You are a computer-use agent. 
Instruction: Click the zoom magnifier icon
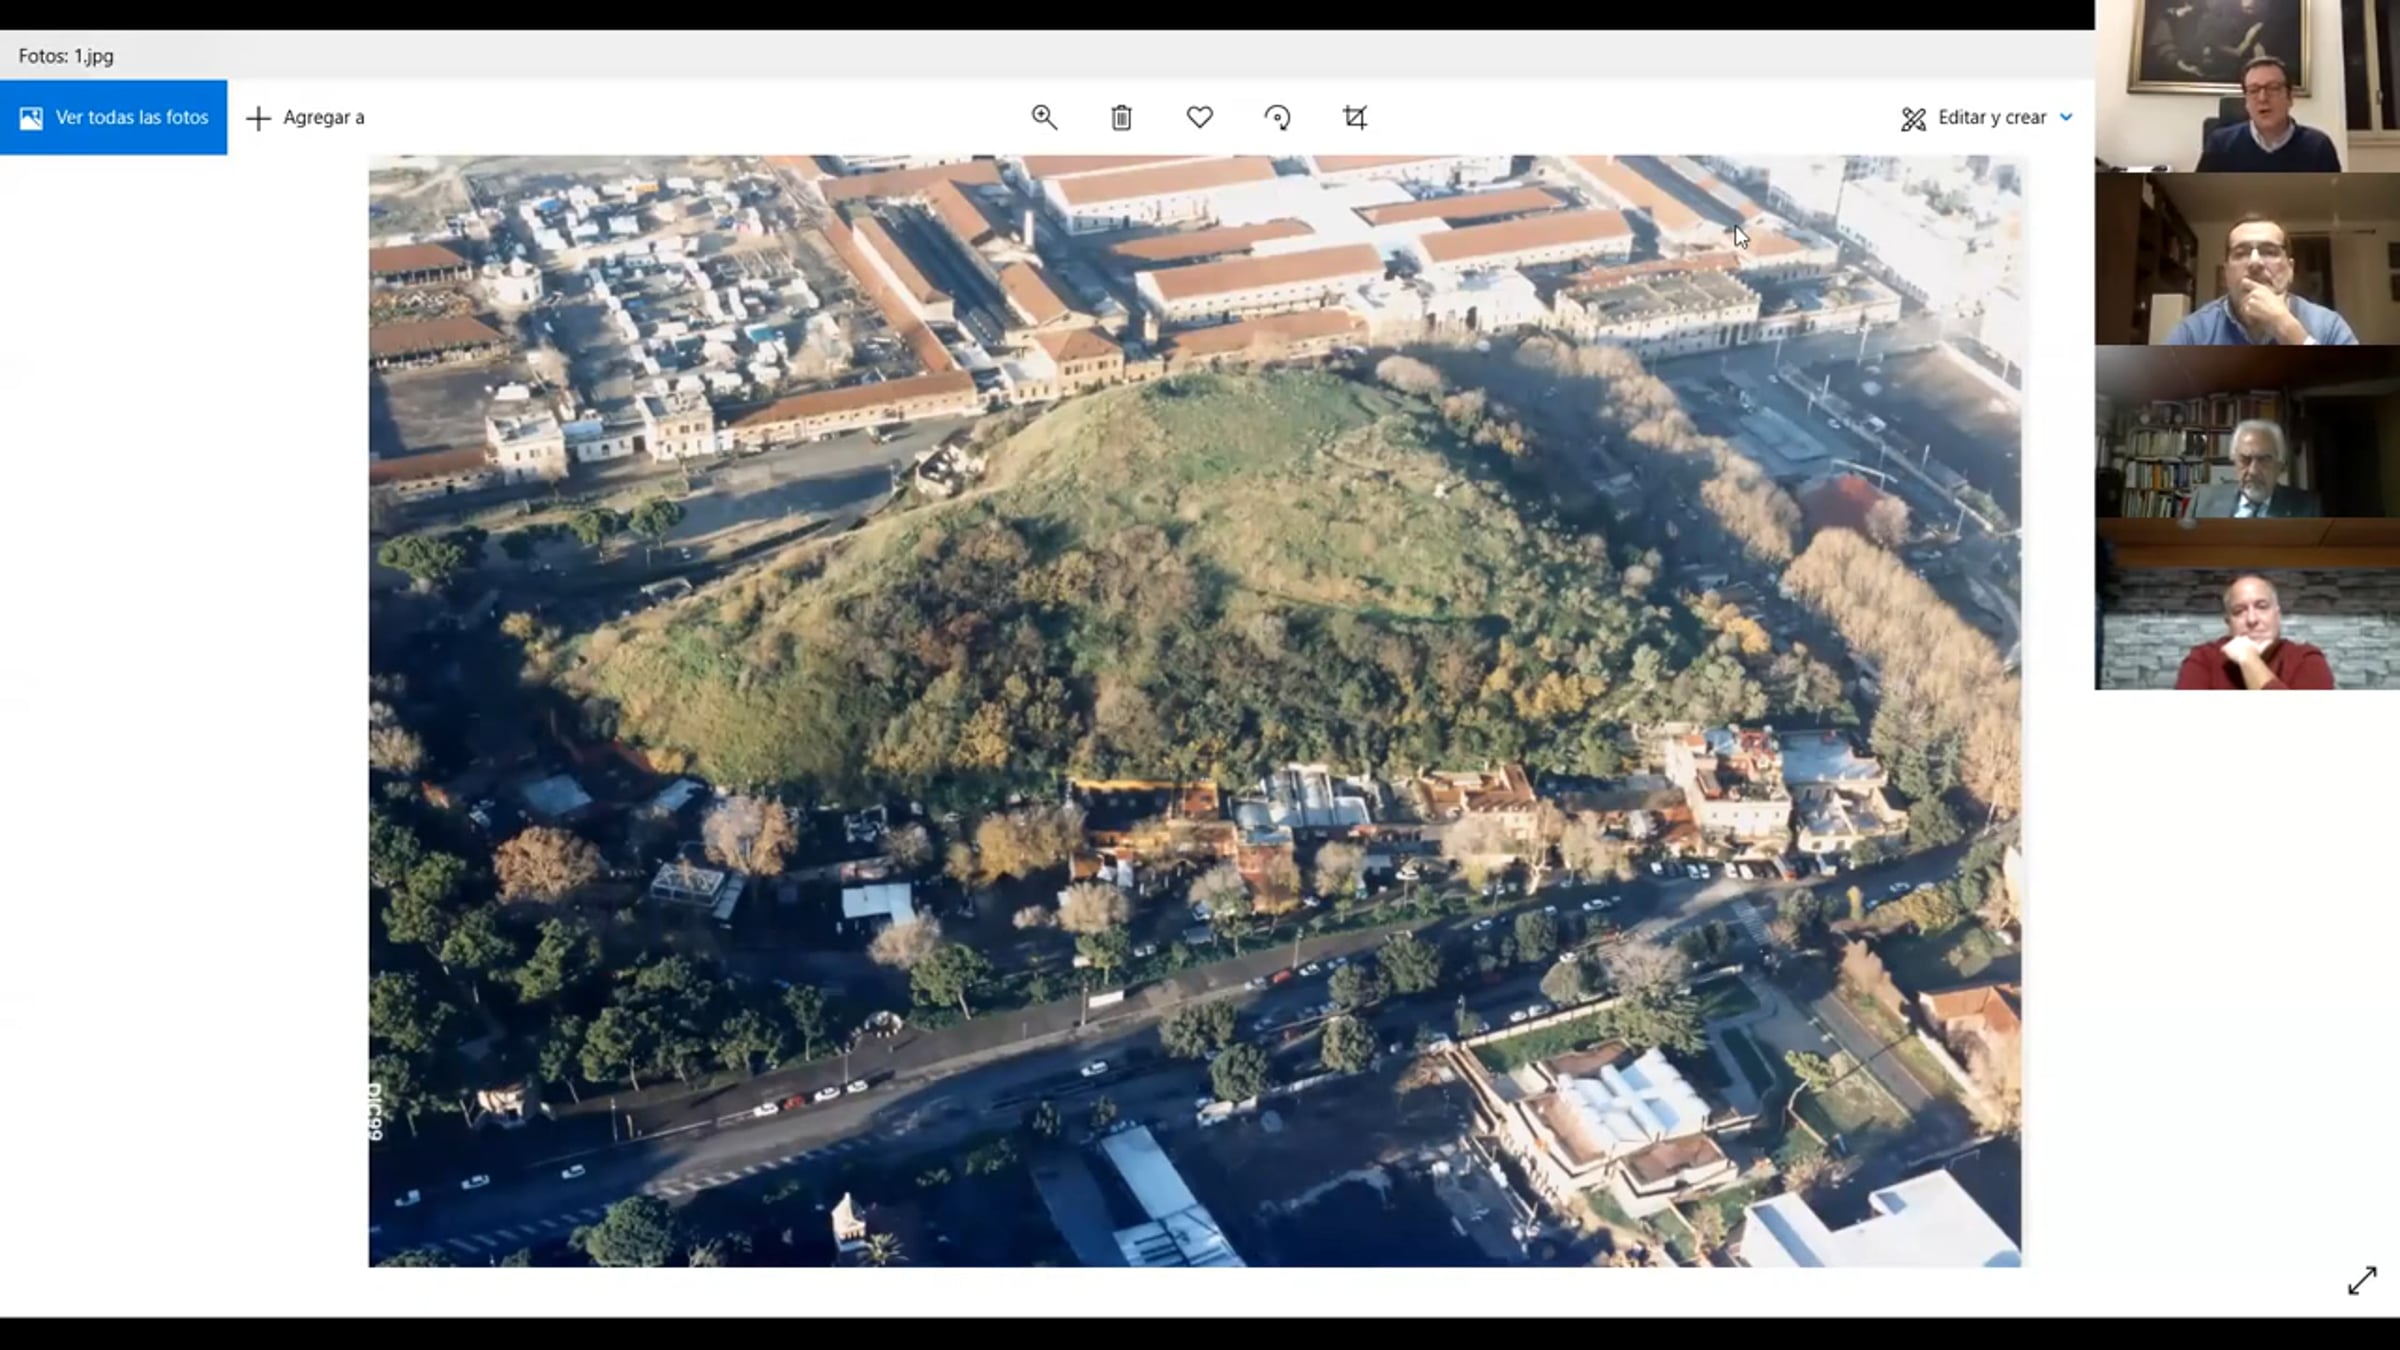[1044, 118]
